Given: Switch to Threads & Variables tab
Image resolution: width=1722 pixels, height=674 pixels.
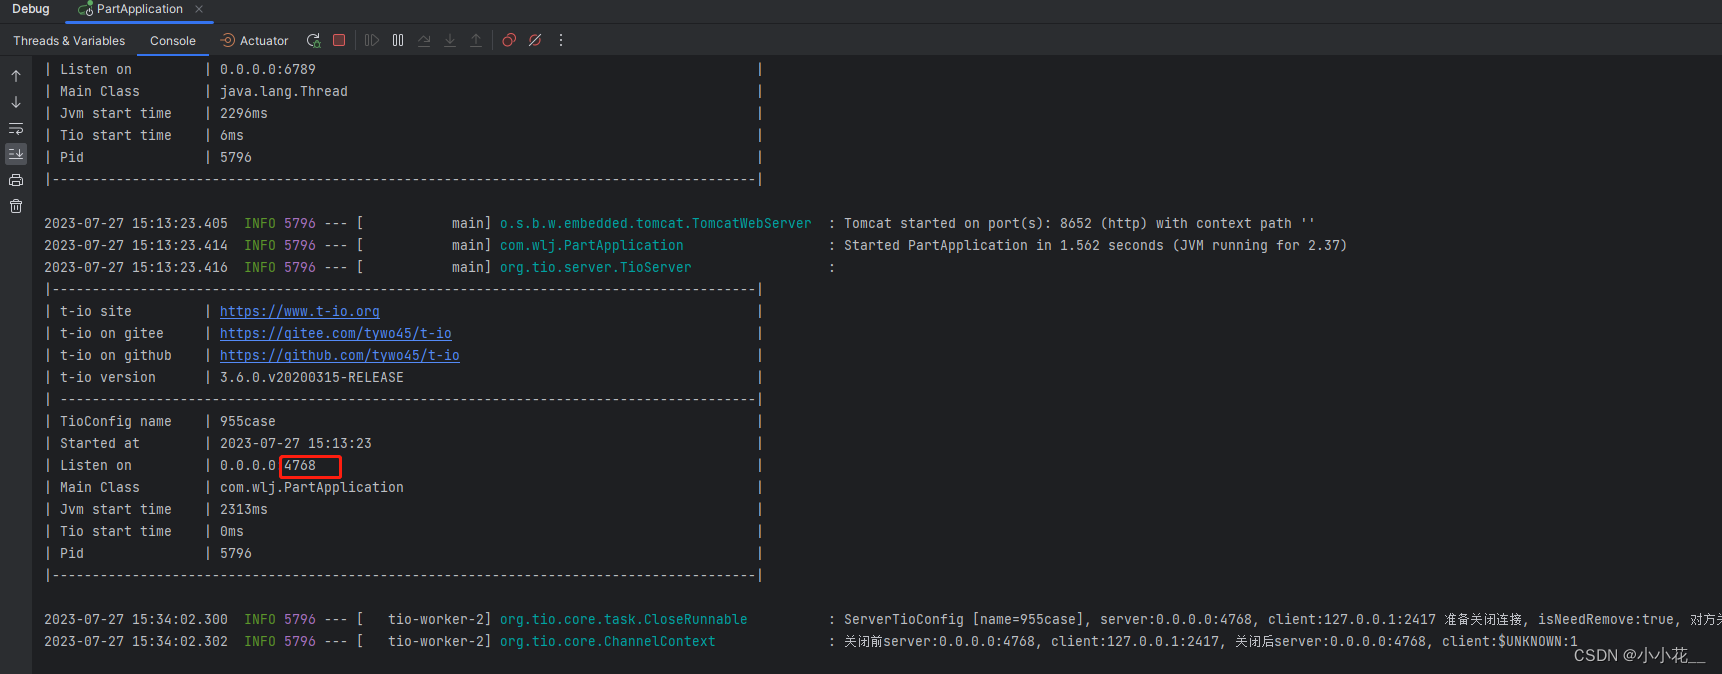Looking at the screenshot, I should pos(69,41).
